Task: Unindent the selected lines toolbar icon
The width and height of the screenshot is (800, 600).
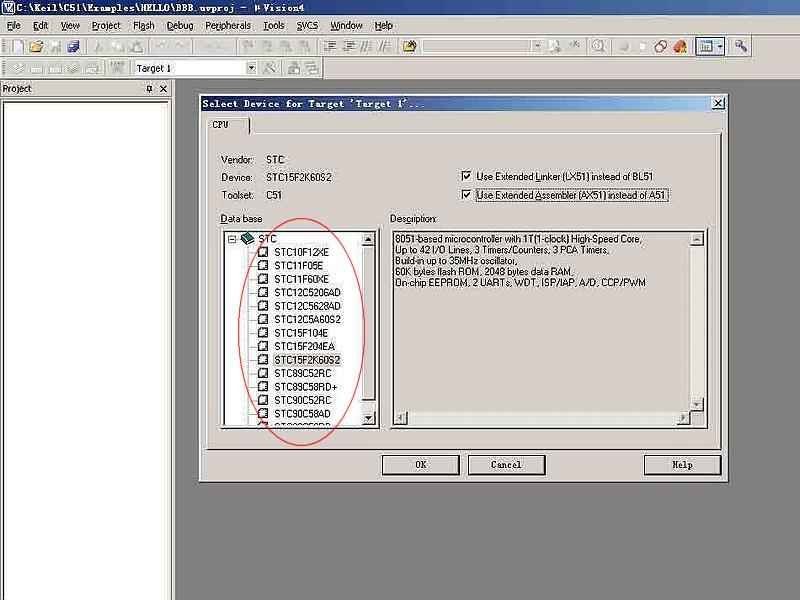Action: coord(349,47)
